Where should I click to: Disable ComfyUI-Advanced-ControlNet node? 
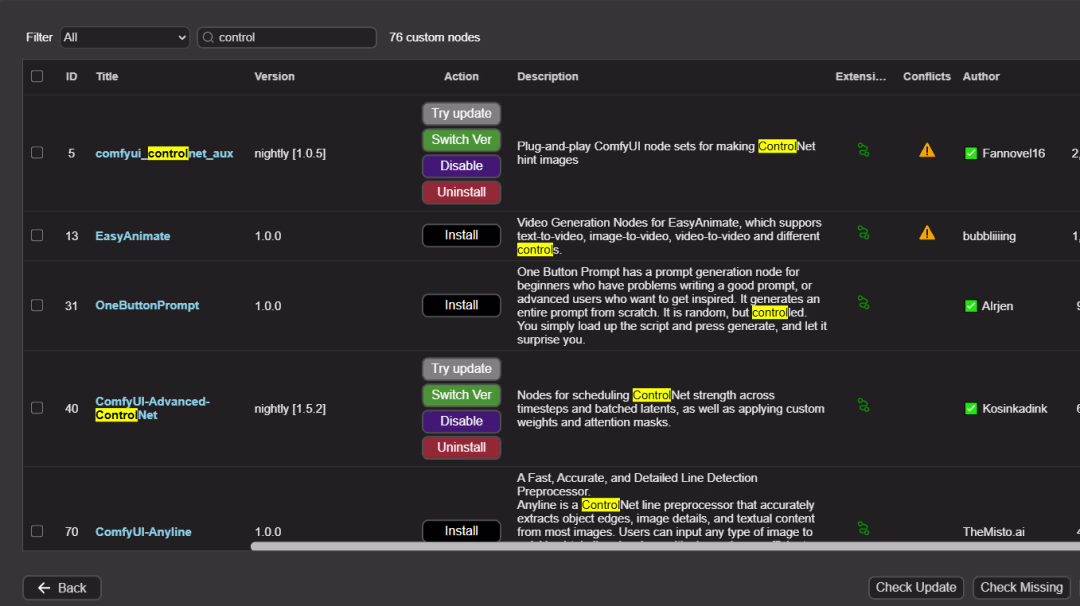click(461, 421)
